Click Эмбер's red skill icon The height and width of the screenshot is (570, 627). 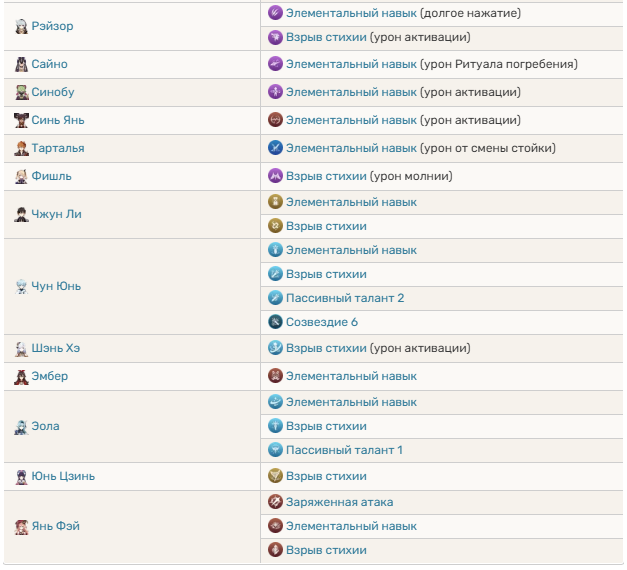click(x=275, y=376)
